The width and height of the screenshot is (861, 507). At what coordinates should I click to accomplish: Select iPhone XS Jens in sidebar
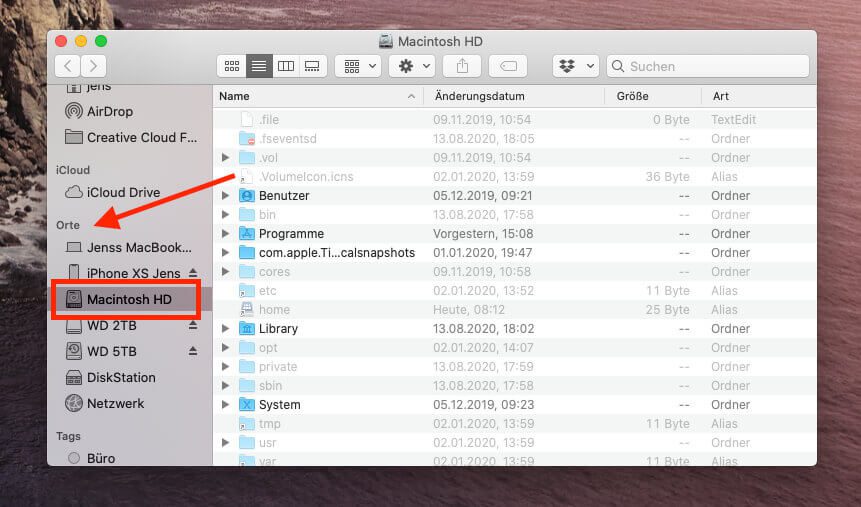pyautogui.click(x=123, y=273)
